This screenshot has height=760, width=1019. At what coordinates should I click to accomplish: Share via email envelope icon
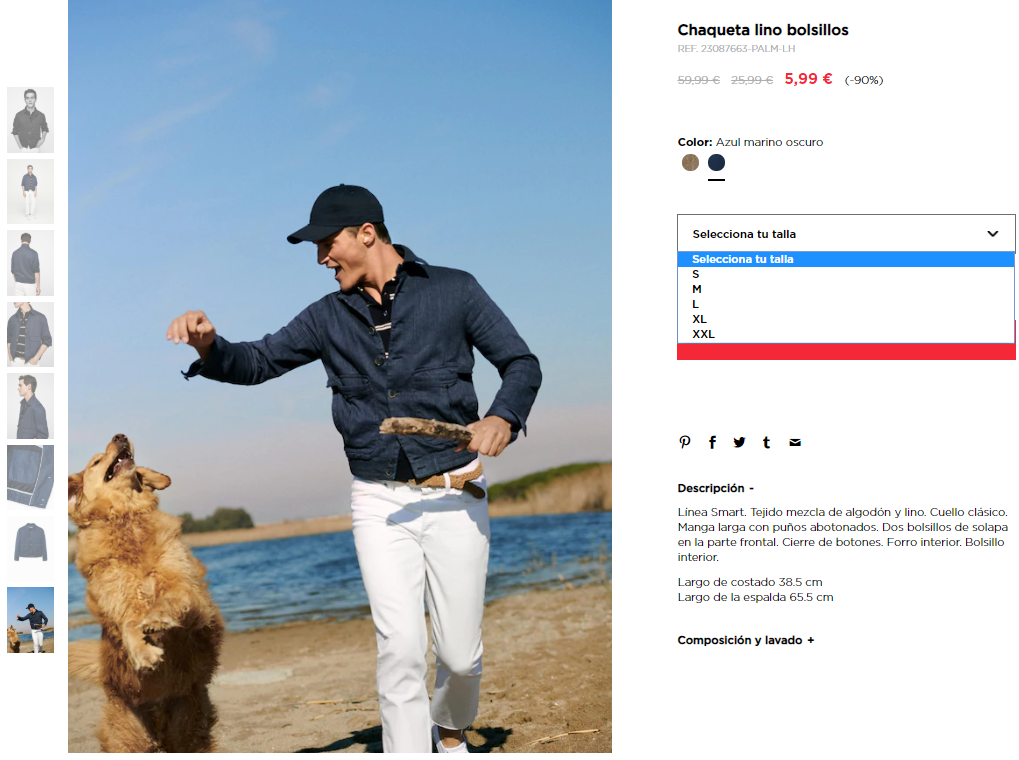tap(795, 442)
